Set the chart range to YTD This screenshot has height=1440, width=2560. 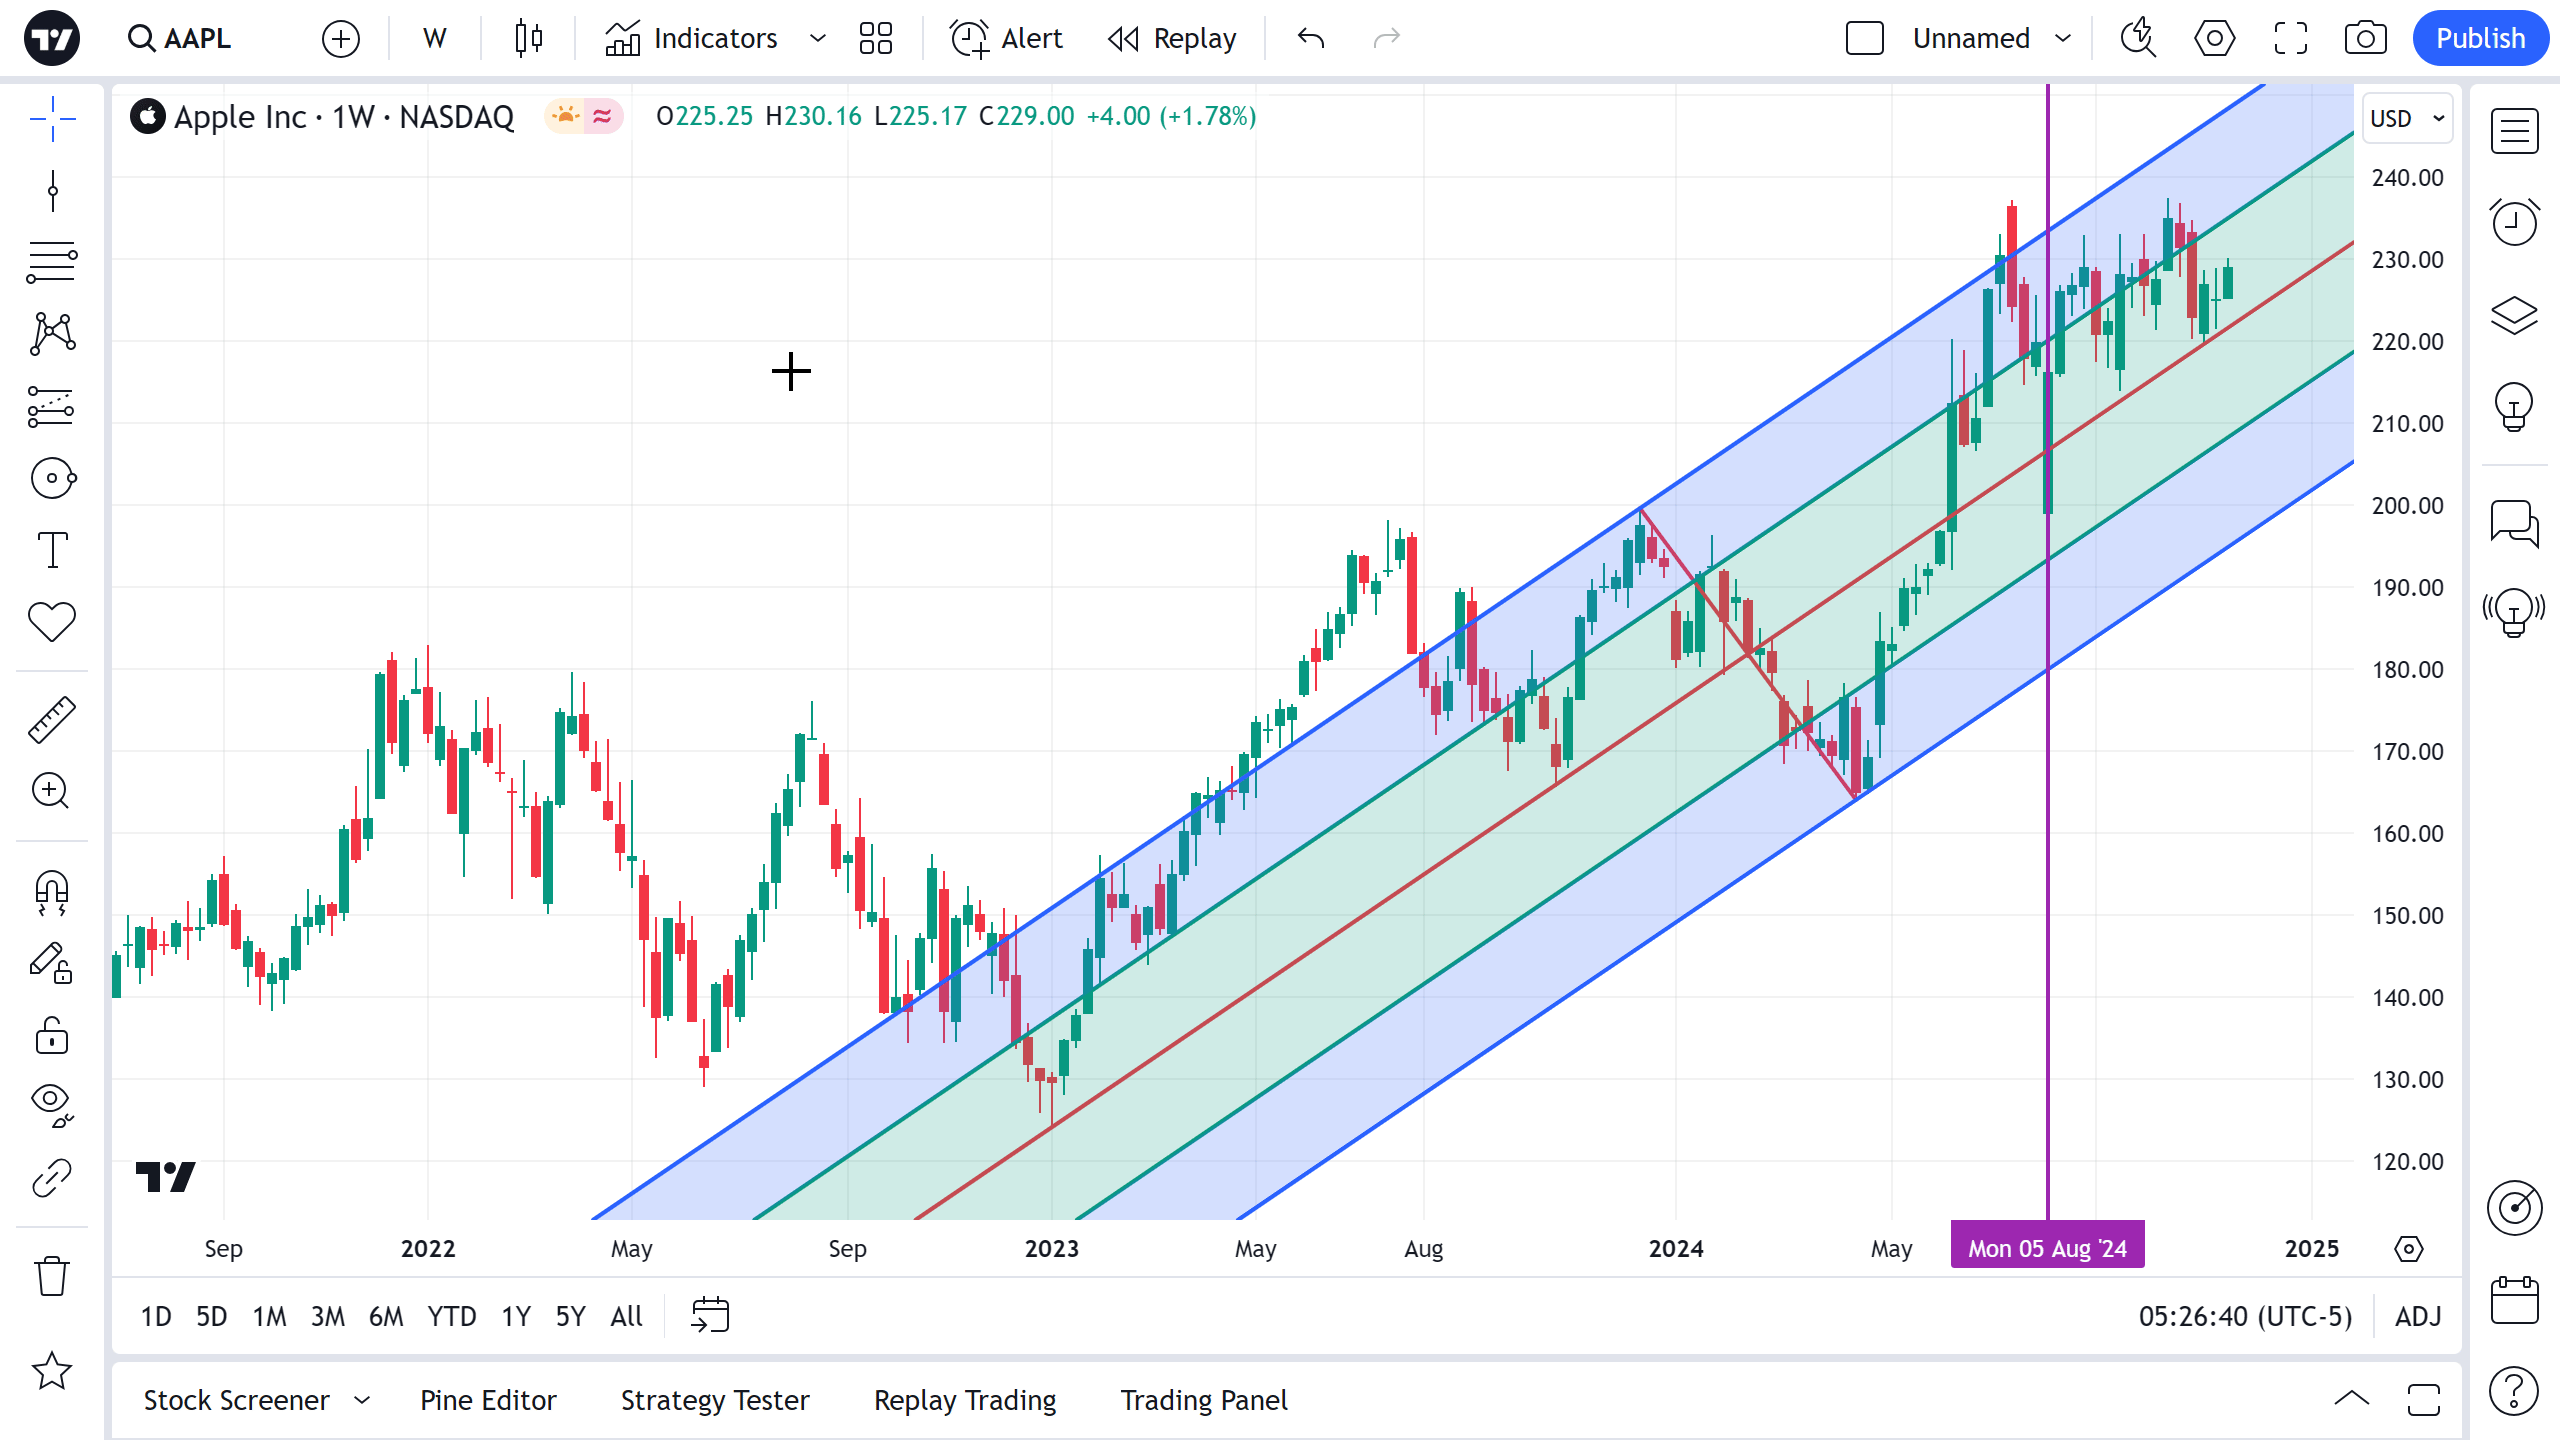[x=452, y=1316]
